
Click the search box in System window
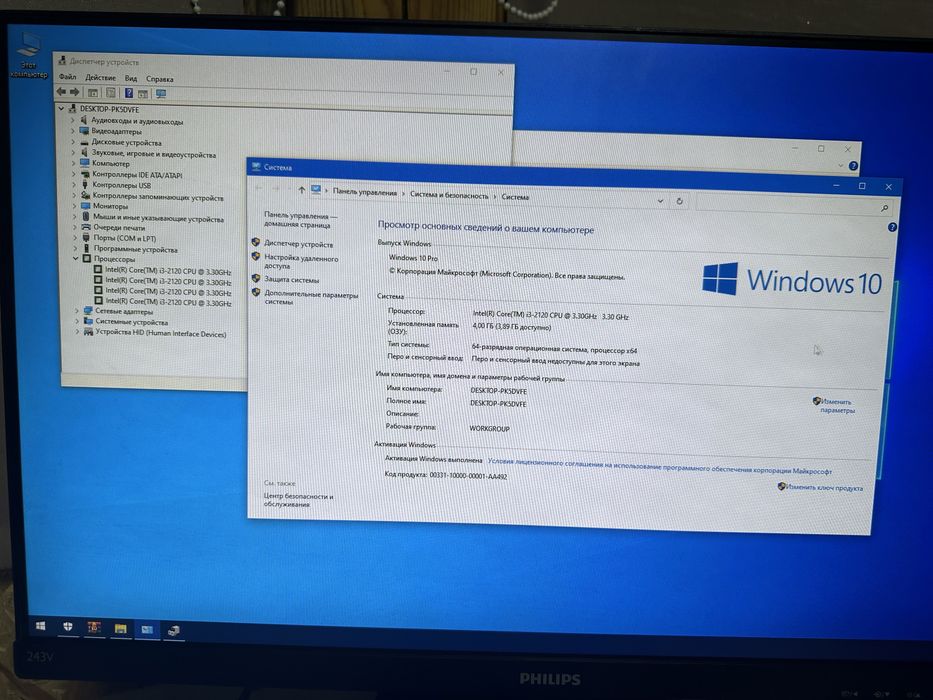point(795,205)
